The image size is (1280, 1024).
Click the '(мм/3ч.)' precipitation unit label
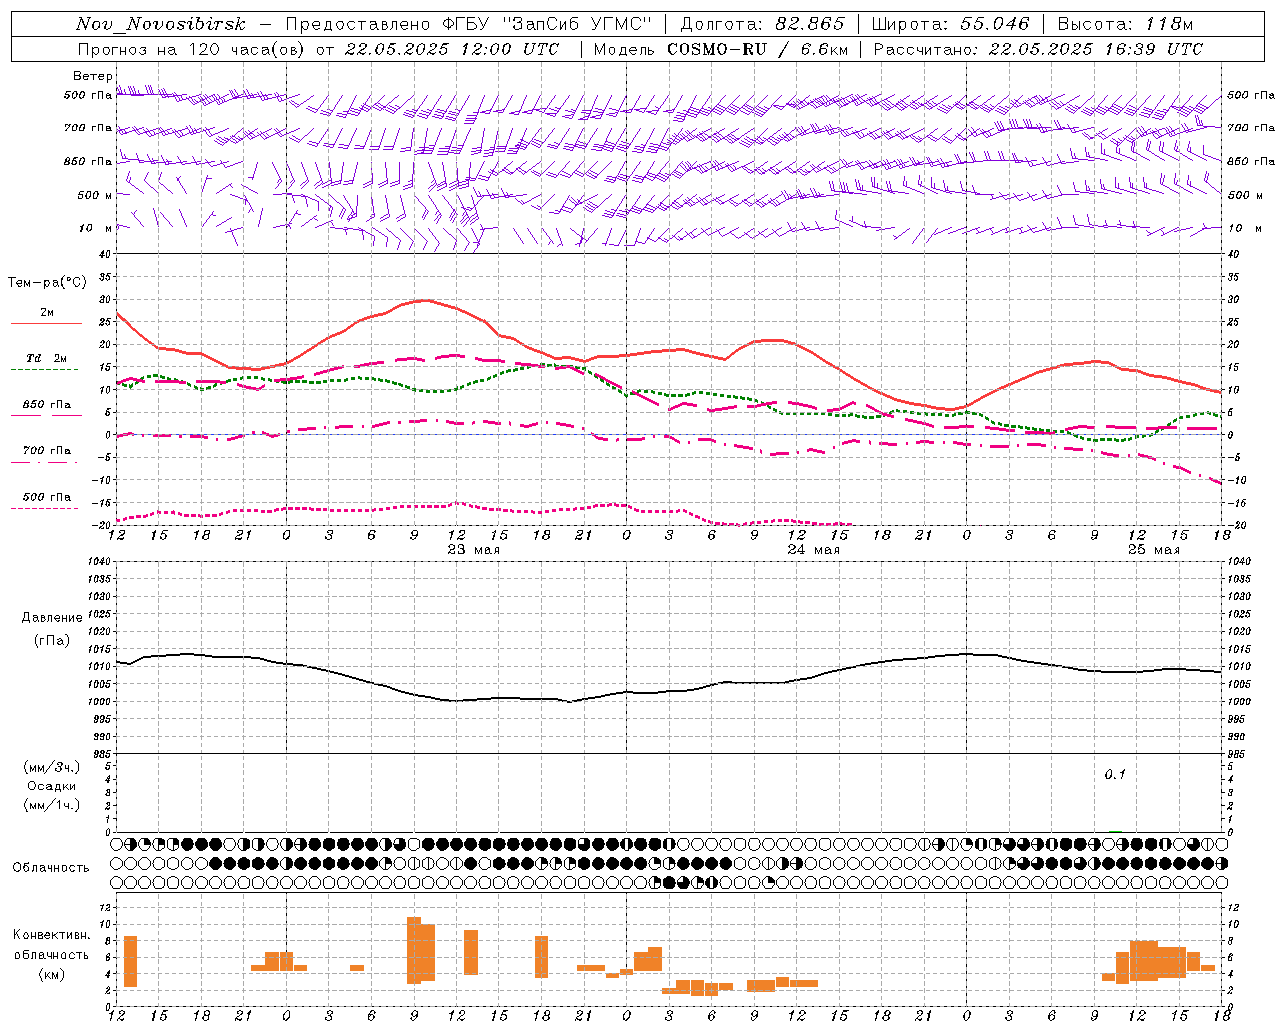(x=51, y=767)
